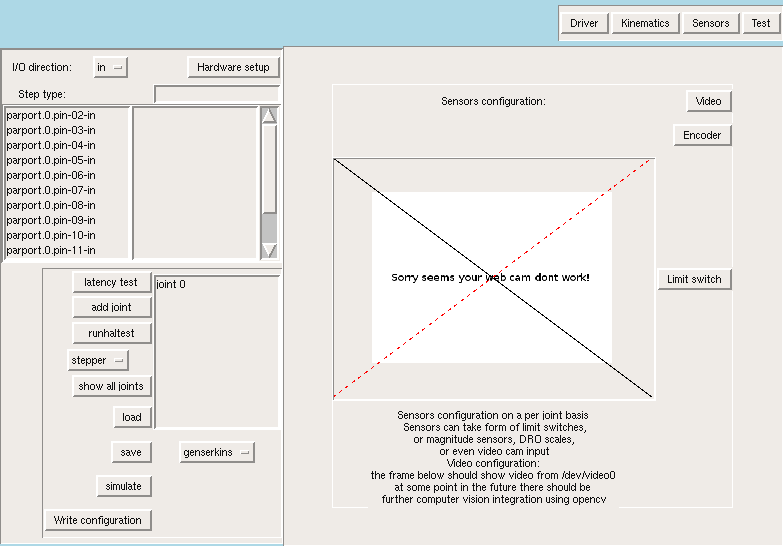Open the genserkins kinematics dropdown
The height and width of the screenshot is (546, 783).
point(217,452)
